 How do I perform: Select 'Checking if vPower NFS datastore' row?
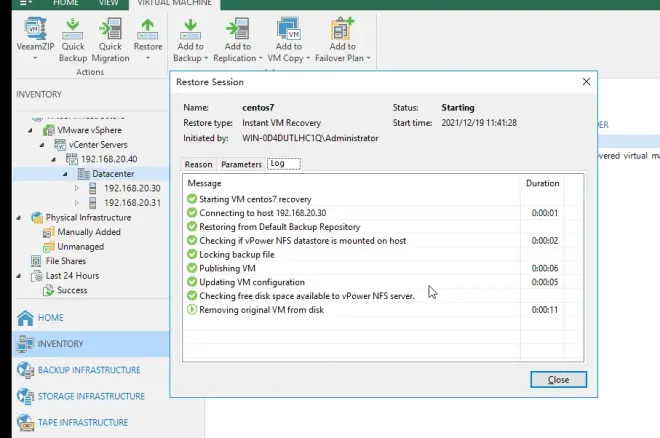[383, 241]
